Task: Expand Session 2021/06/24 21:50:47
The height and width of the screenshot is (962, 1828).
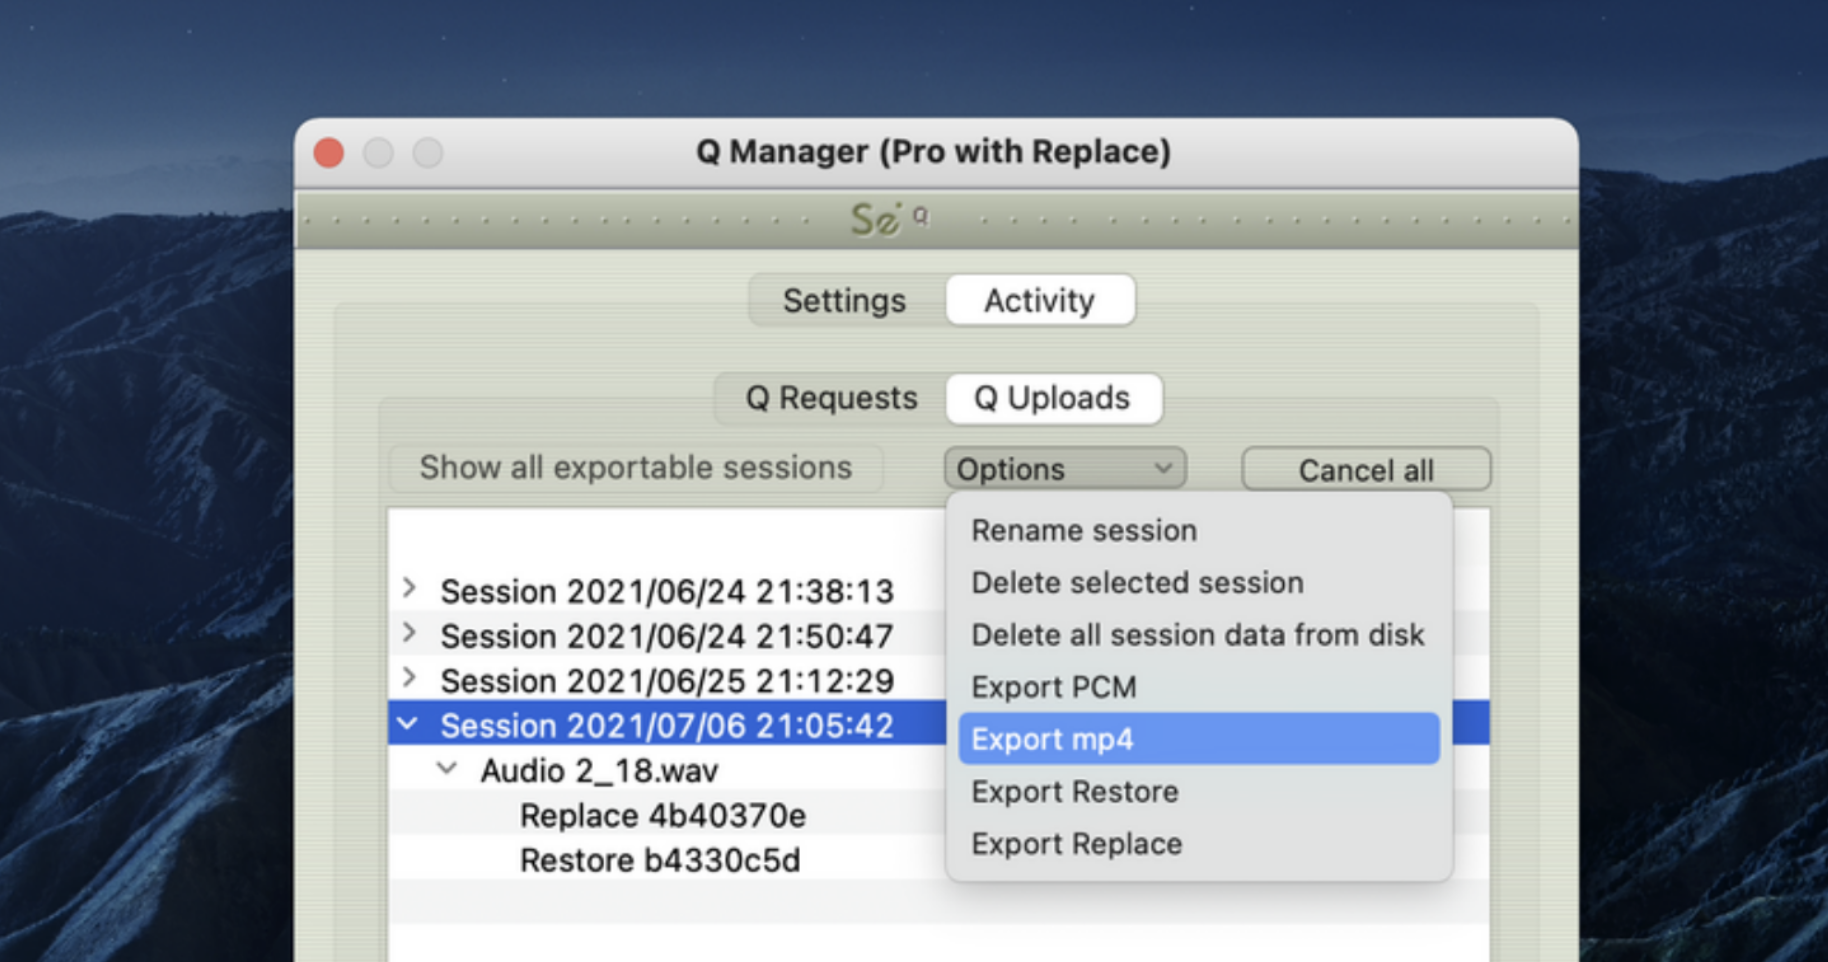Action: (x=409, y=633)
